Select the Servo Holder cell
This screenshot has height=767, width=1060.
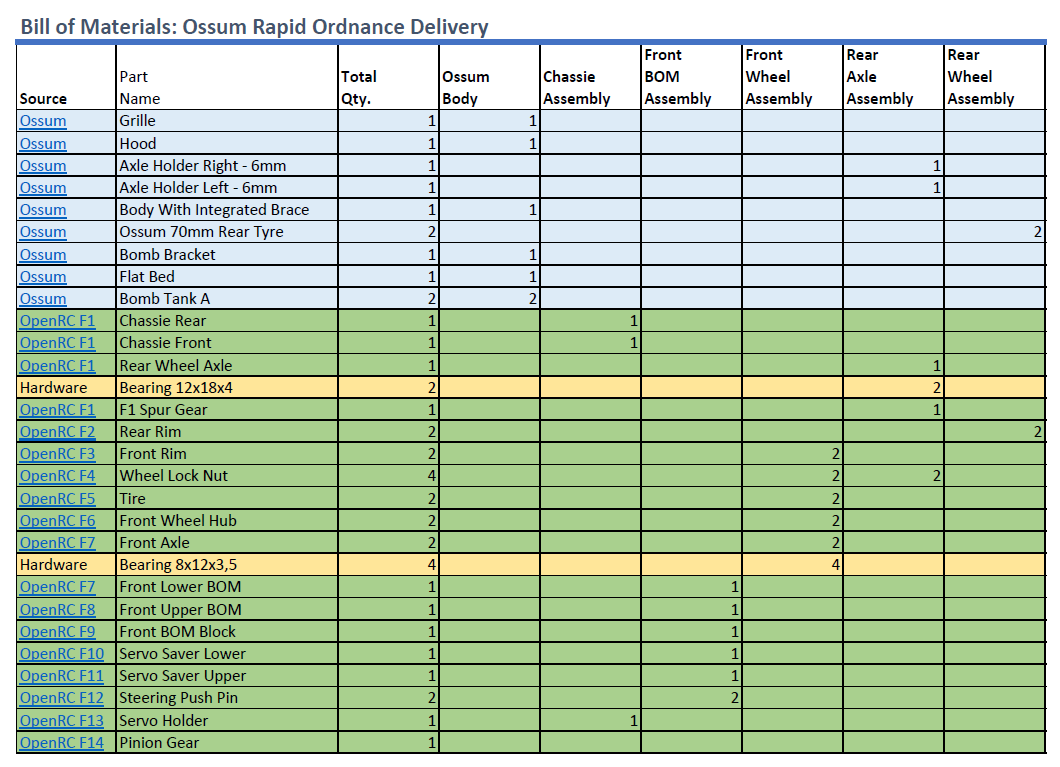tap(226, 721)
